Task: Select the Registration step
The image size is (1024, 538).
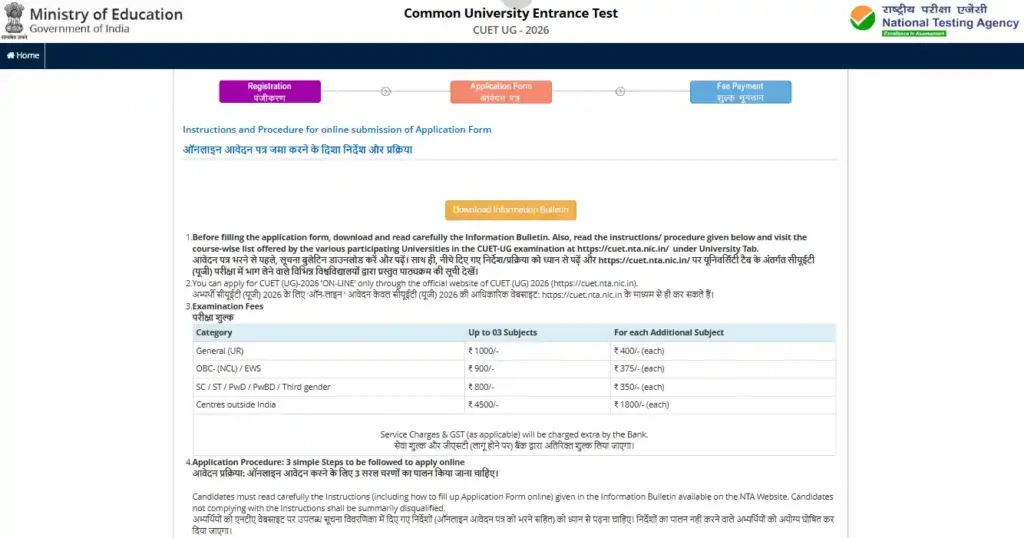Action: pyautogui.click(x=269, y=92)
